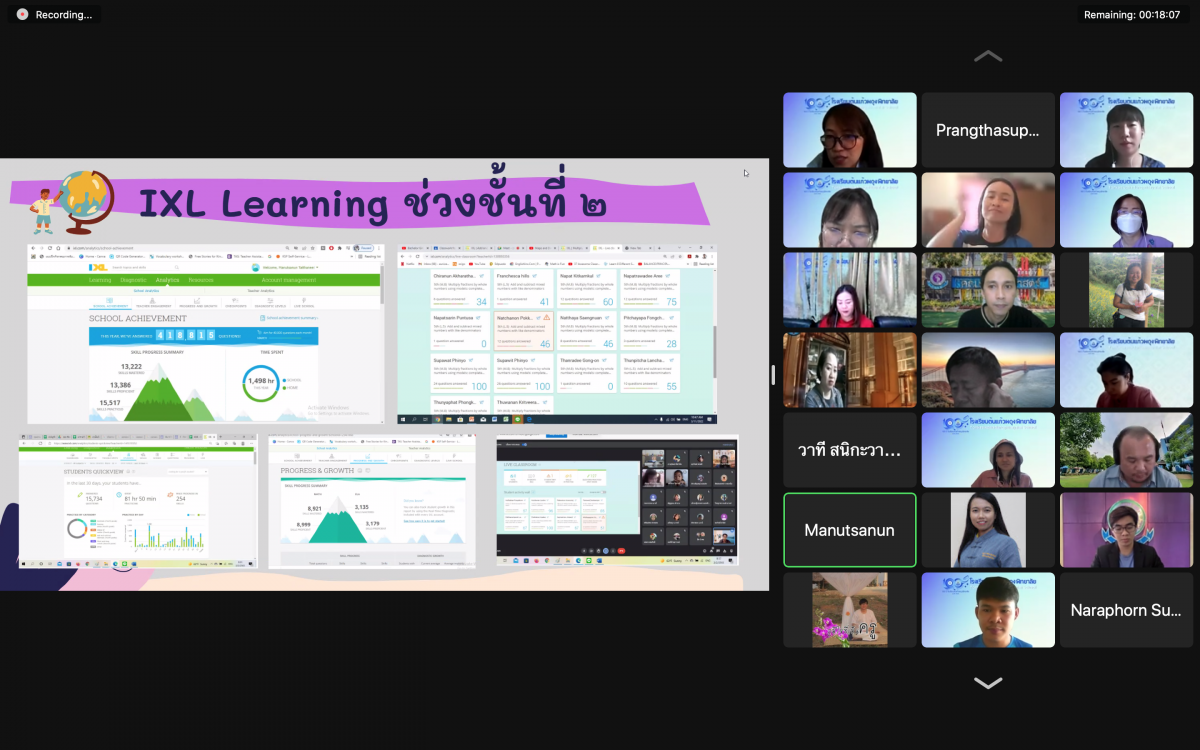1200x750 pixels.
Task: Open the School achievement summary link
Action: tap(290, 317)
